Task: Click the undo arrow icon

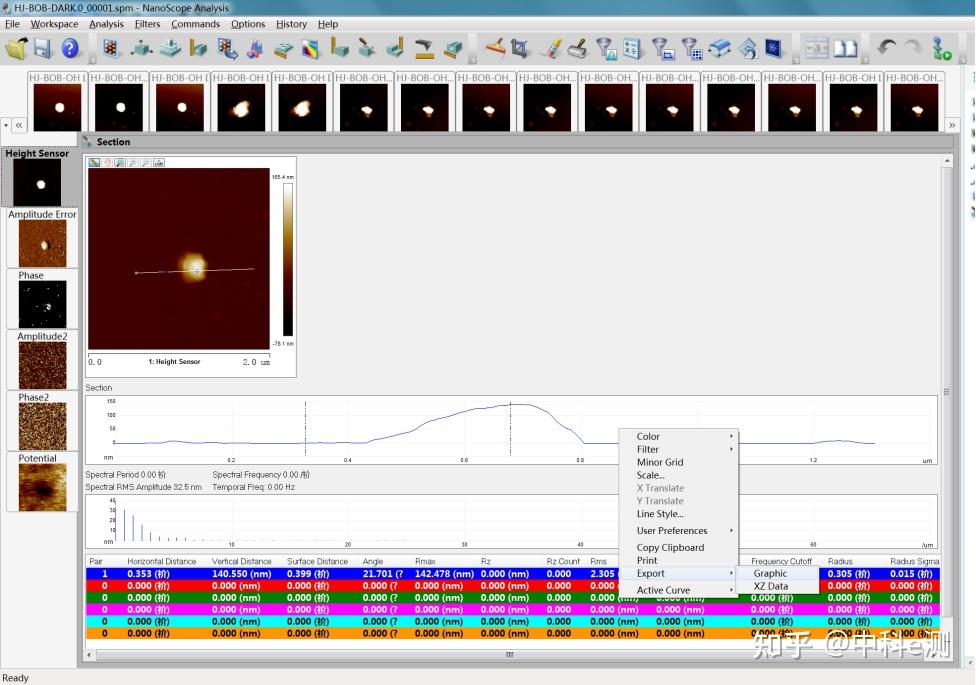Action: point(887,48)
